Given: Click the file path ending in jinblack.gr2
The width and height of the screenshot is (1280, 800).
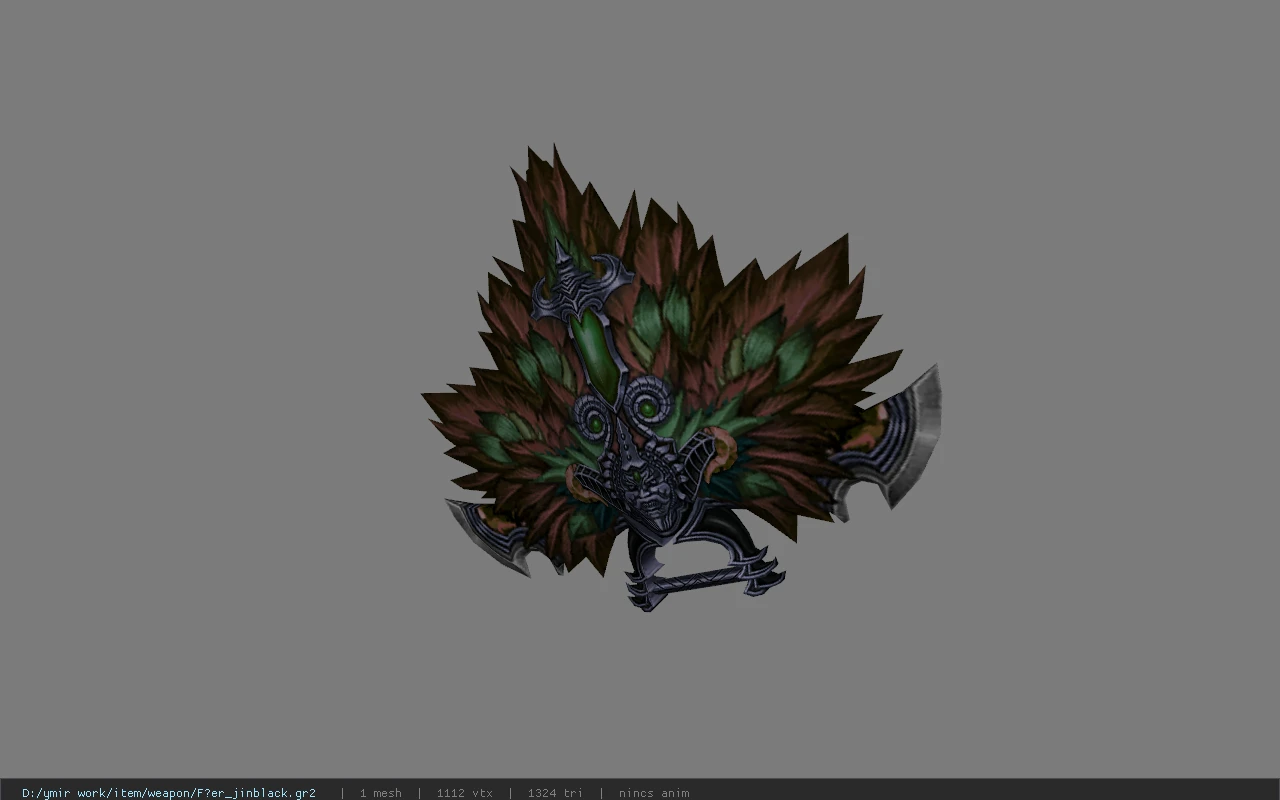Looking at the screenshot, I should 169,793.
